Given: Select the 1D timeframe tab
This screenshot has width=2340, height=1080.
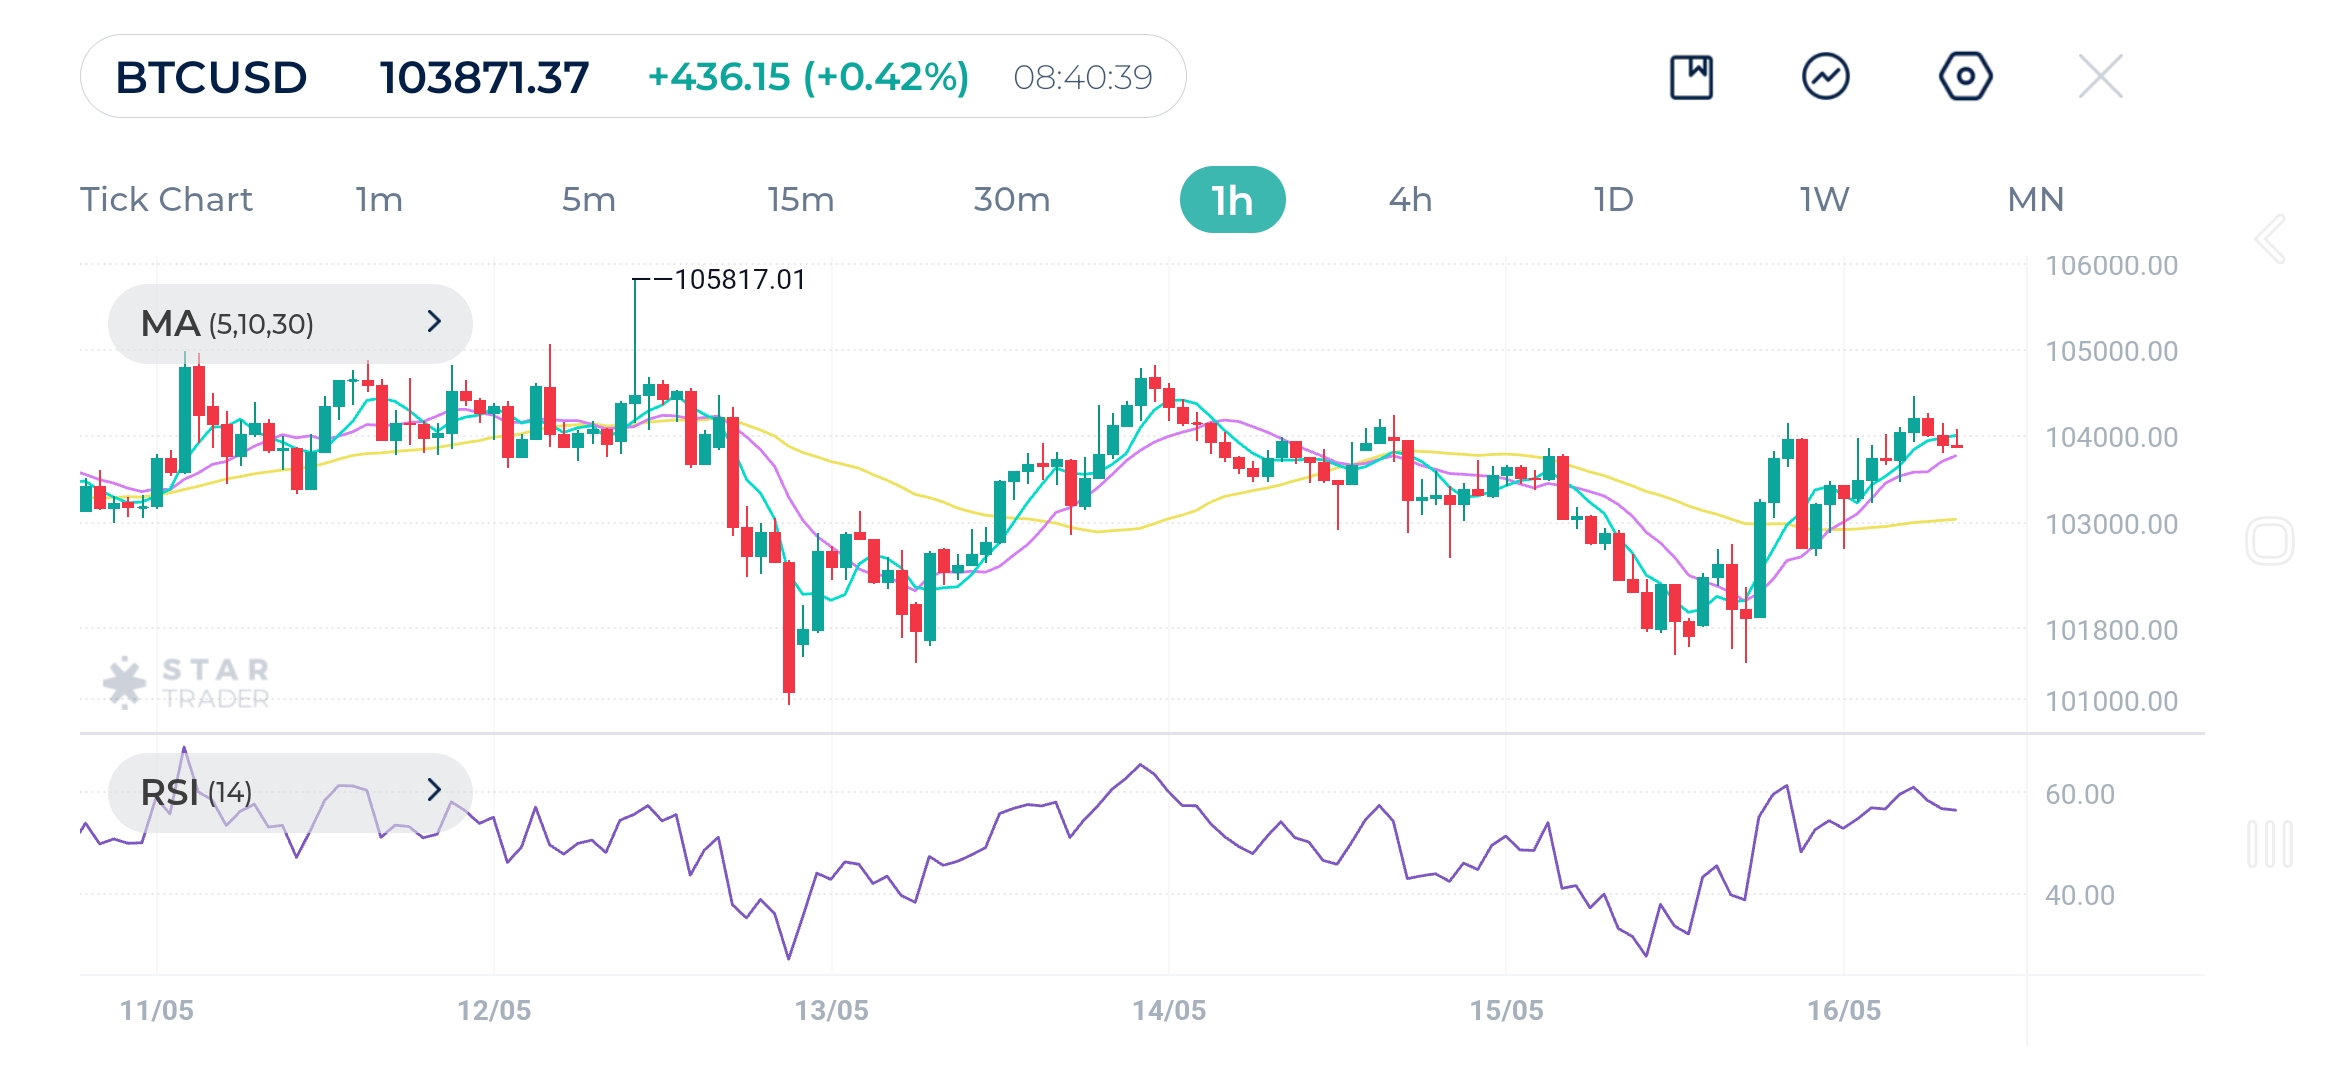Looking at the screenshot, I should [x=1613, y=199].
